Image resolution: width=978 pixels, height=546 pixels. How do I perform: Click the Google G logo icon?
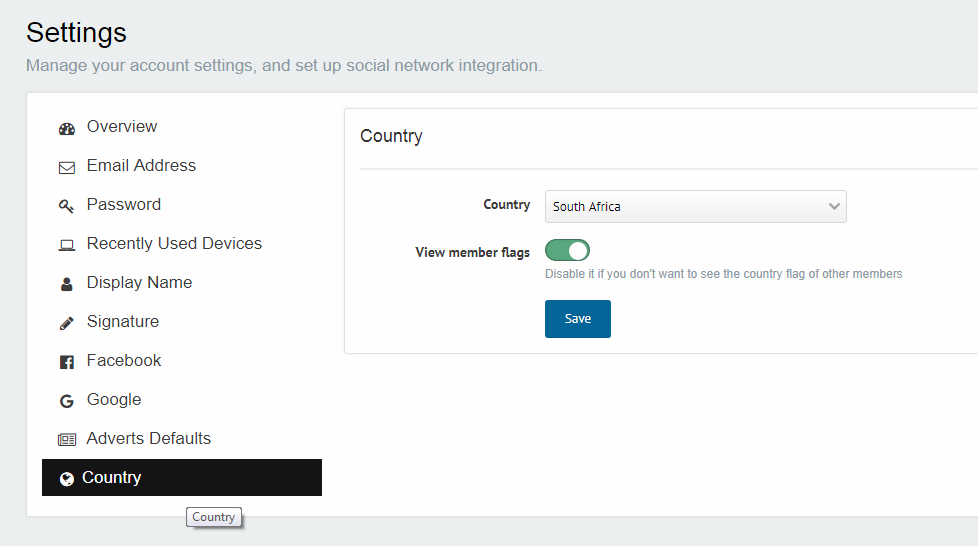pos(66,401)
